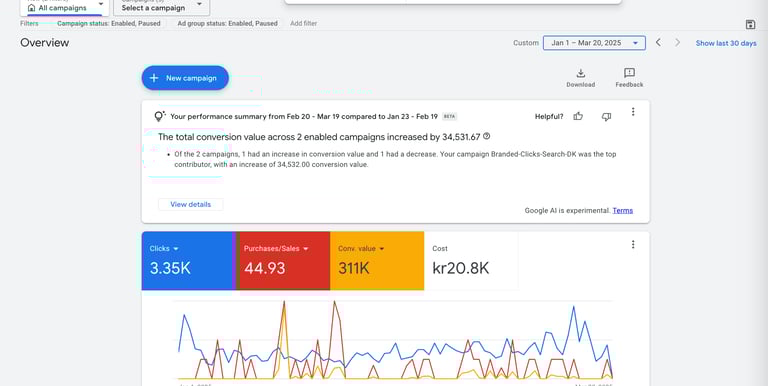Open the Conv. value metric dropdown

pos(361,249)
